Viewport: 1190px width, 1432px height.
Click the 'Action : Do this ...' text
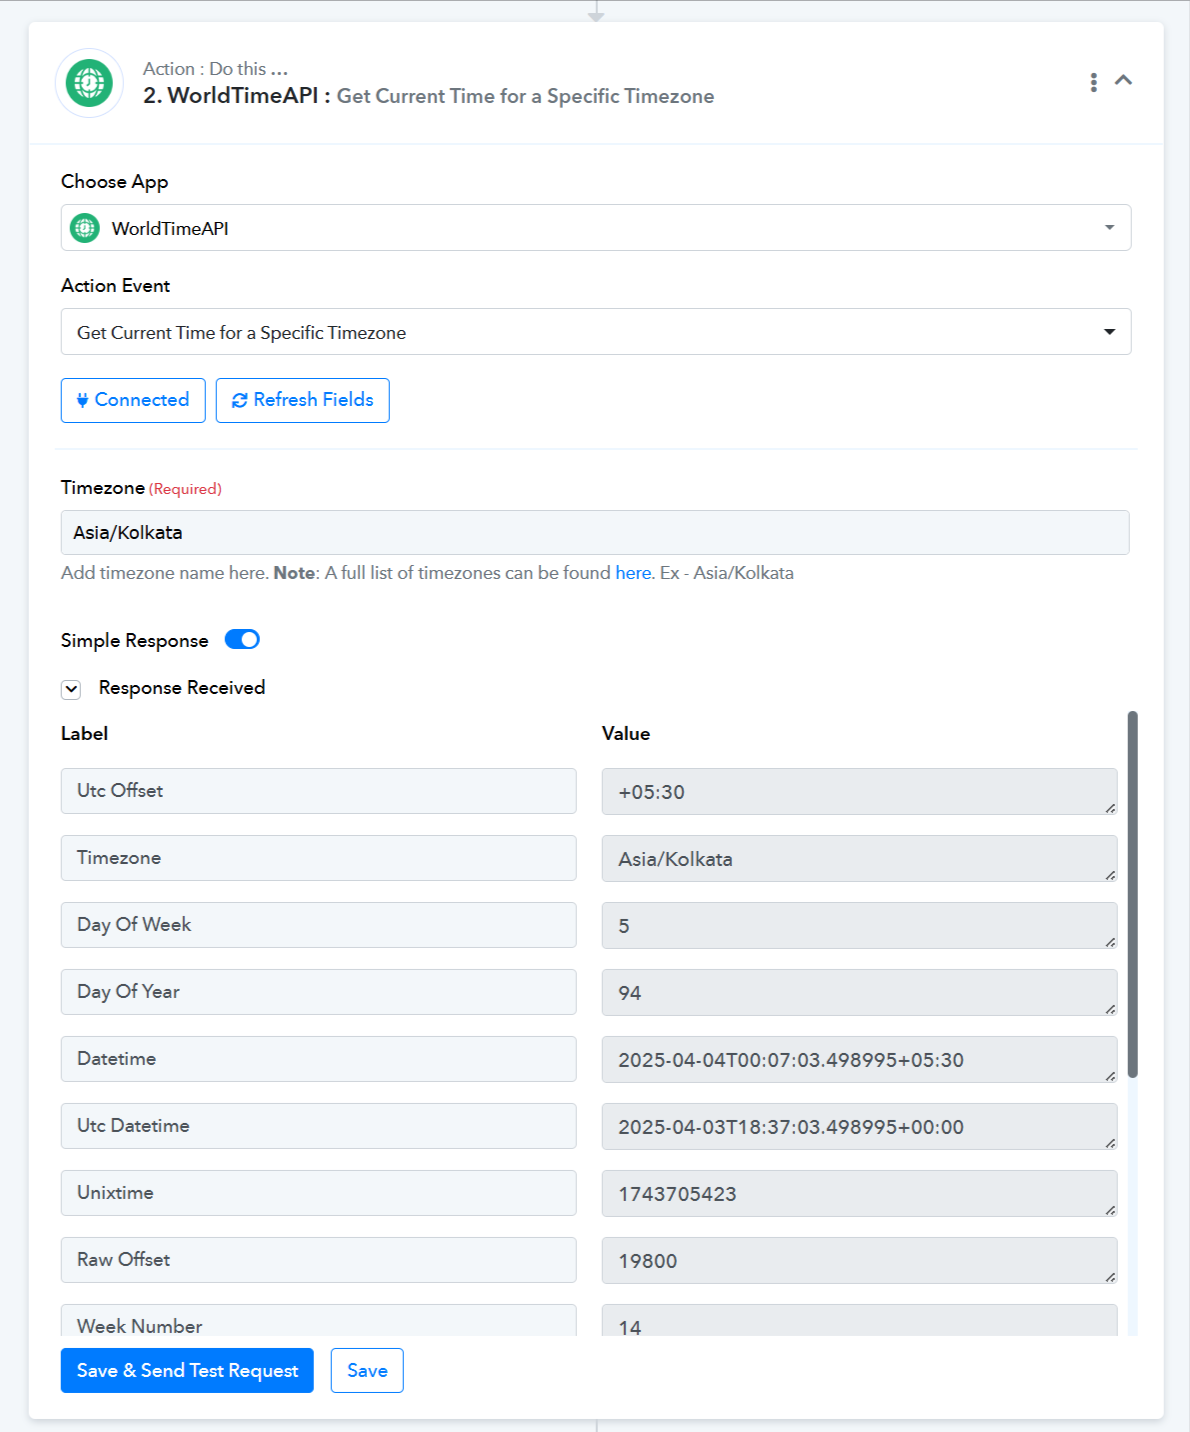[215, 69]
